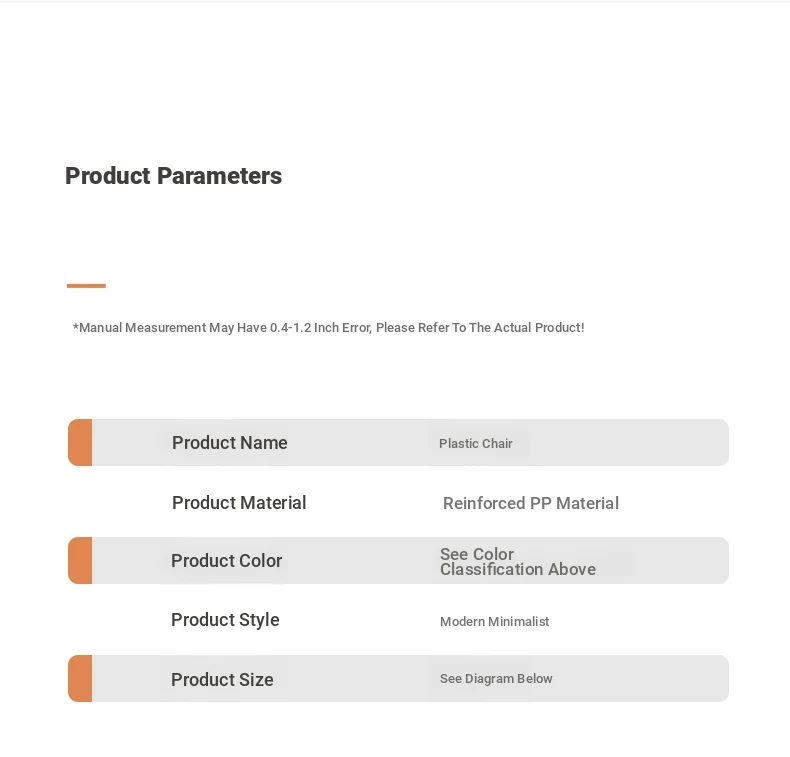
Task: Click See Diagram Below text
Action: tap(496, 679)
